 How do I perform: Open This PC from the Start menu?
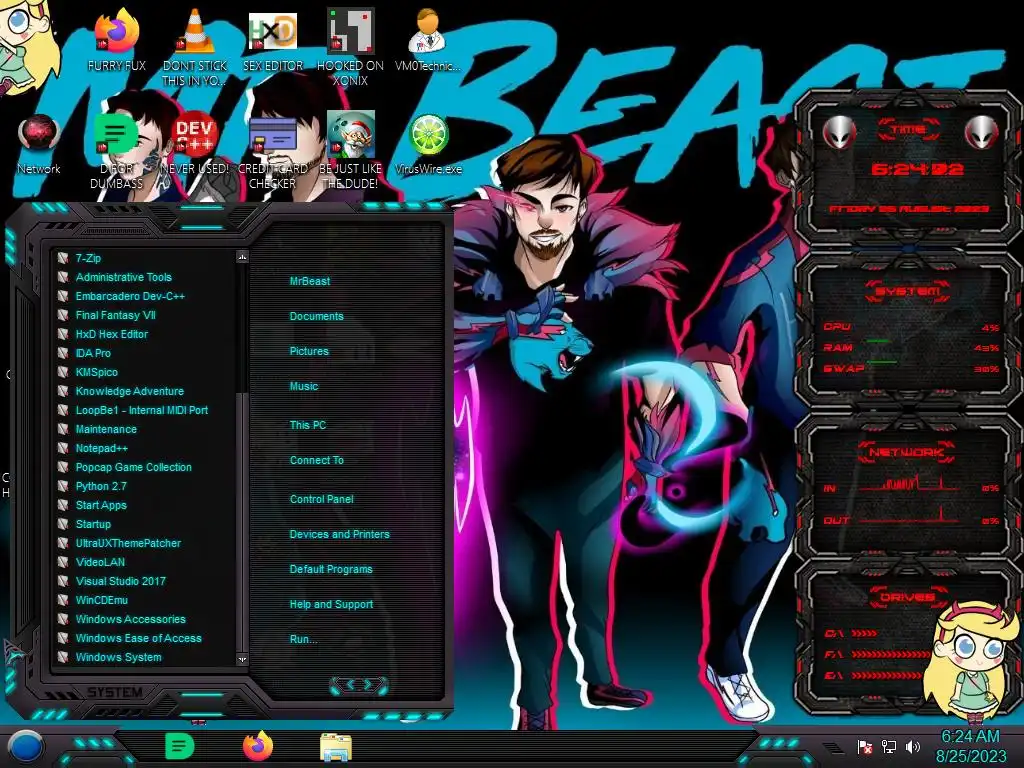click(x=308, y=425)
